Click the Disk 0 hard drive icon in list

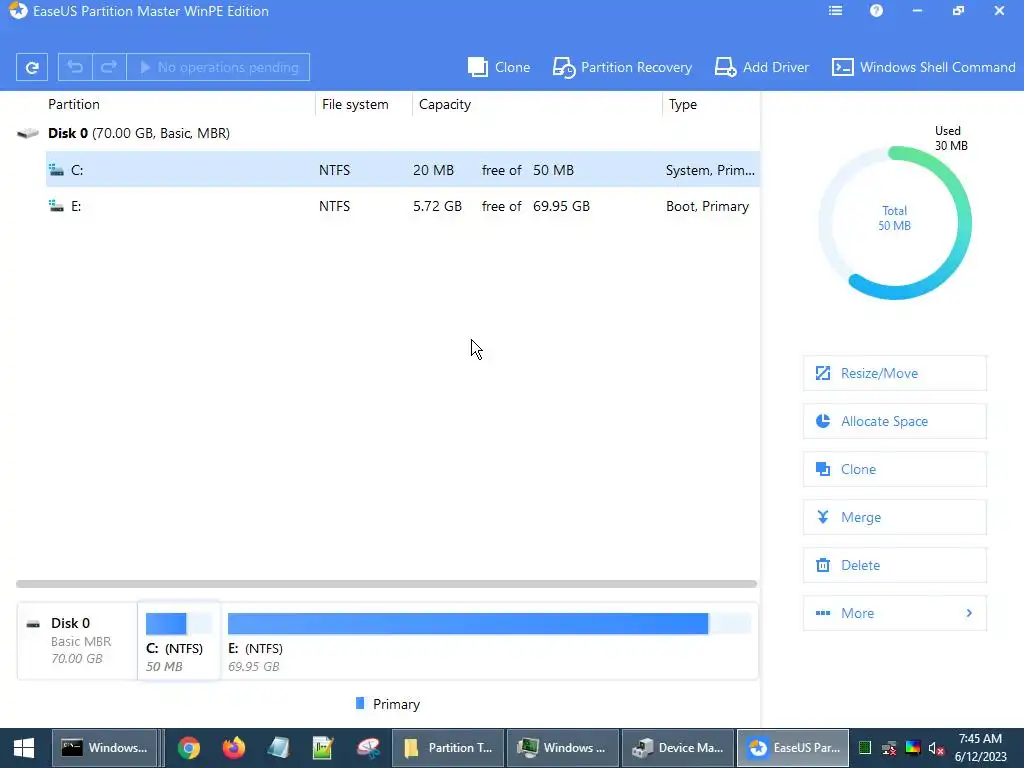(27, 133)
